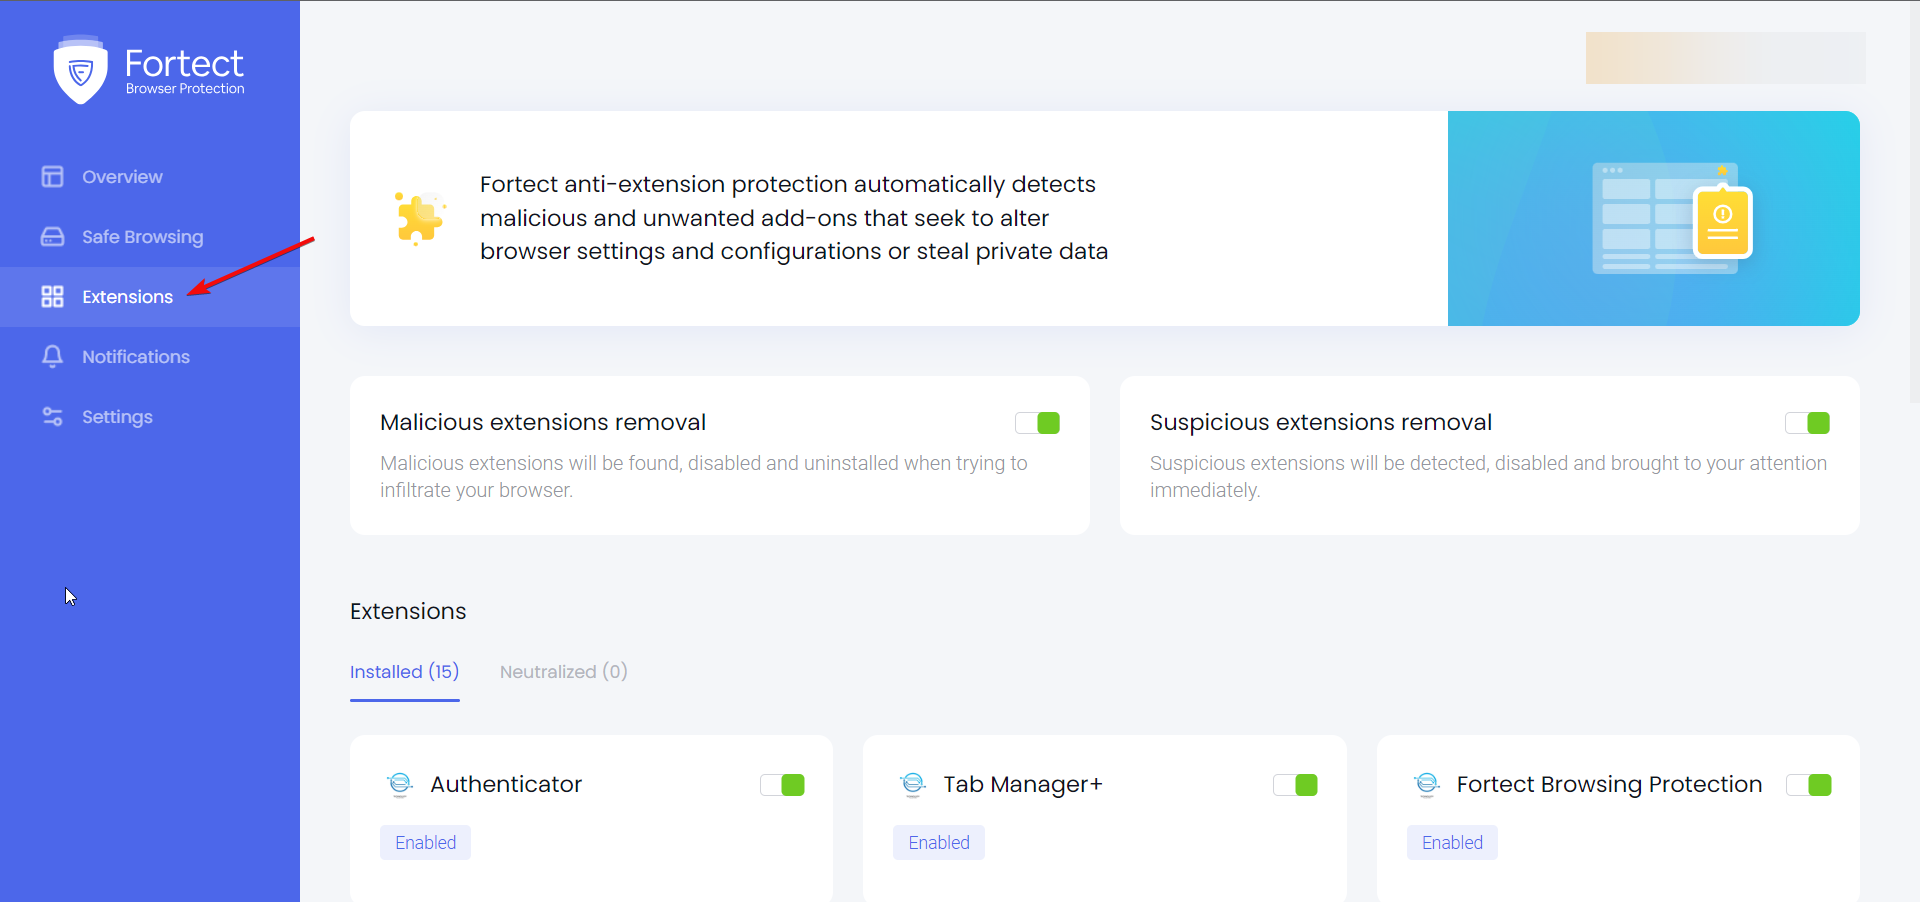The width and height of the screenshot is (1920, 902).
Task: Open the Notifications menu item
Action: pyautogui.click(x=136, y=357)
